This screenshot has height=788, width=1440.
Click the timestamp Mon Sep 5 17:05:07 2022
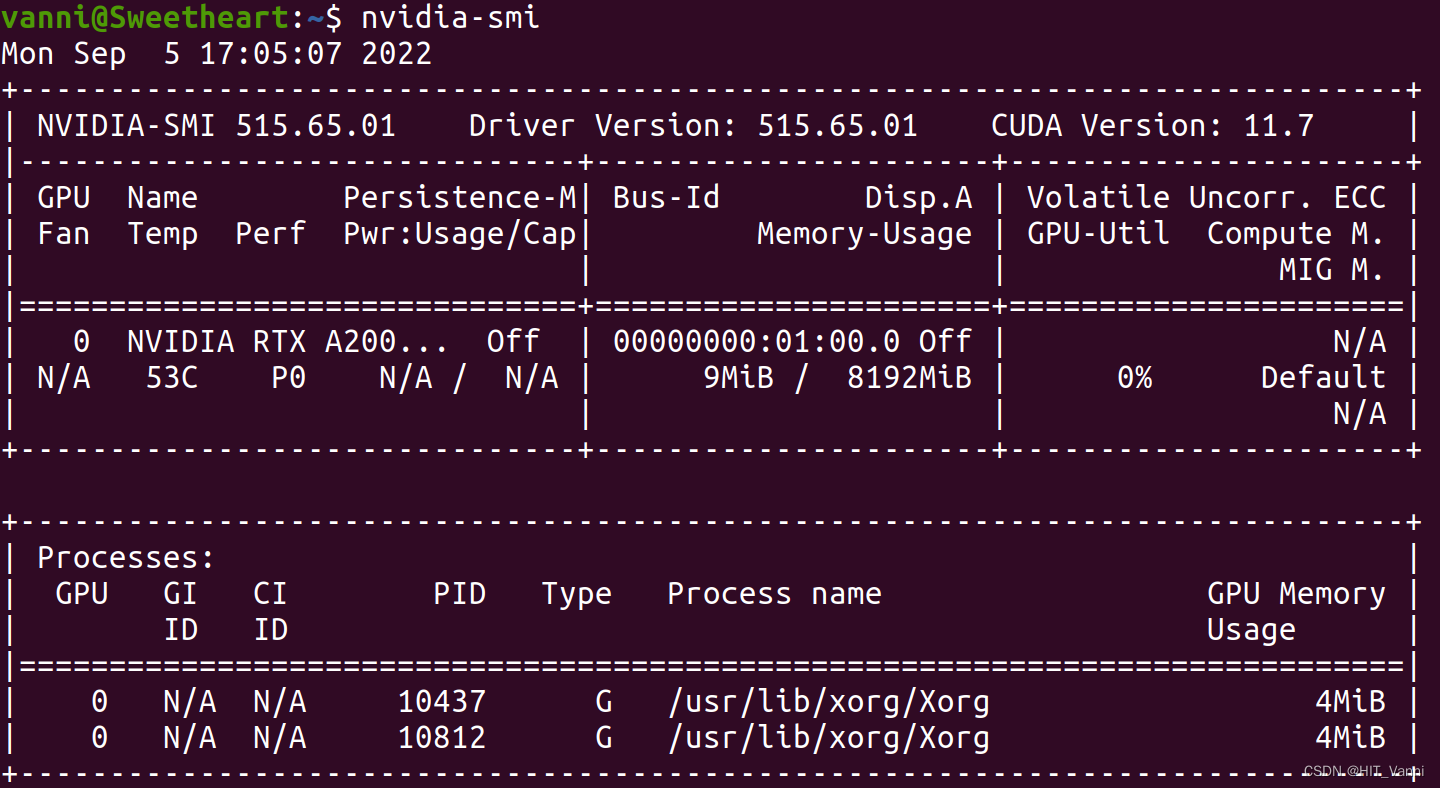(x=217, y=53)
